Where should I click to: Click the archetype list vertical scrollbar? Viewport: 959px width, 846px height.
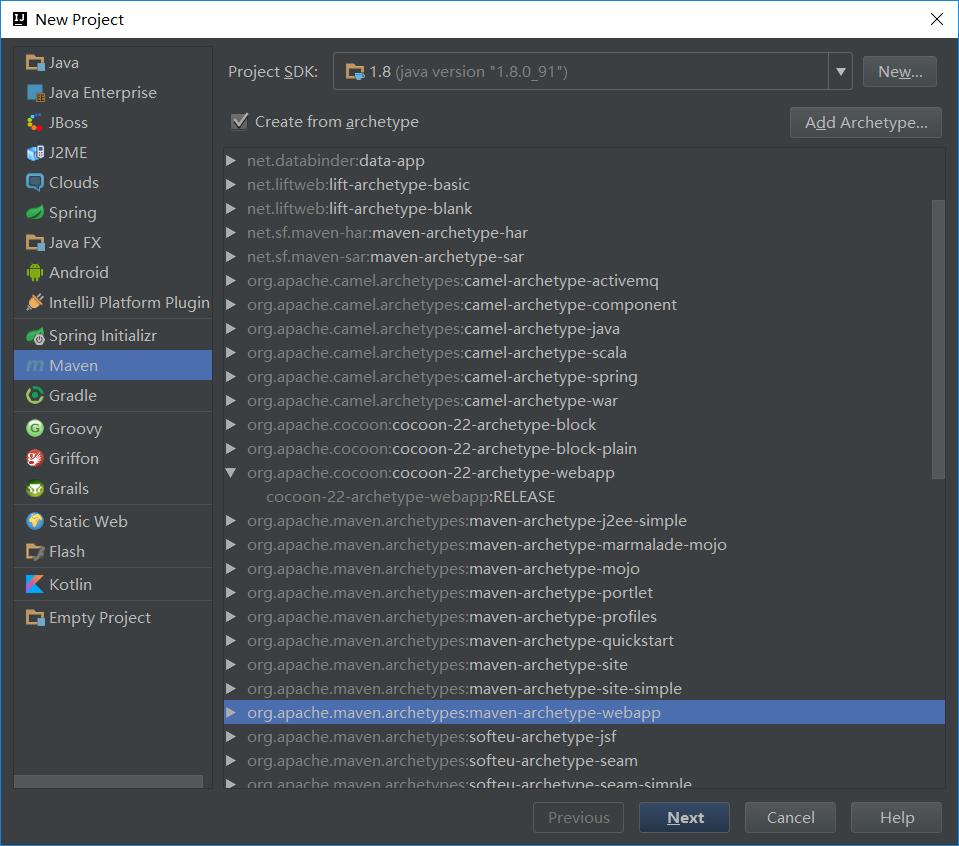click(938, 340)
